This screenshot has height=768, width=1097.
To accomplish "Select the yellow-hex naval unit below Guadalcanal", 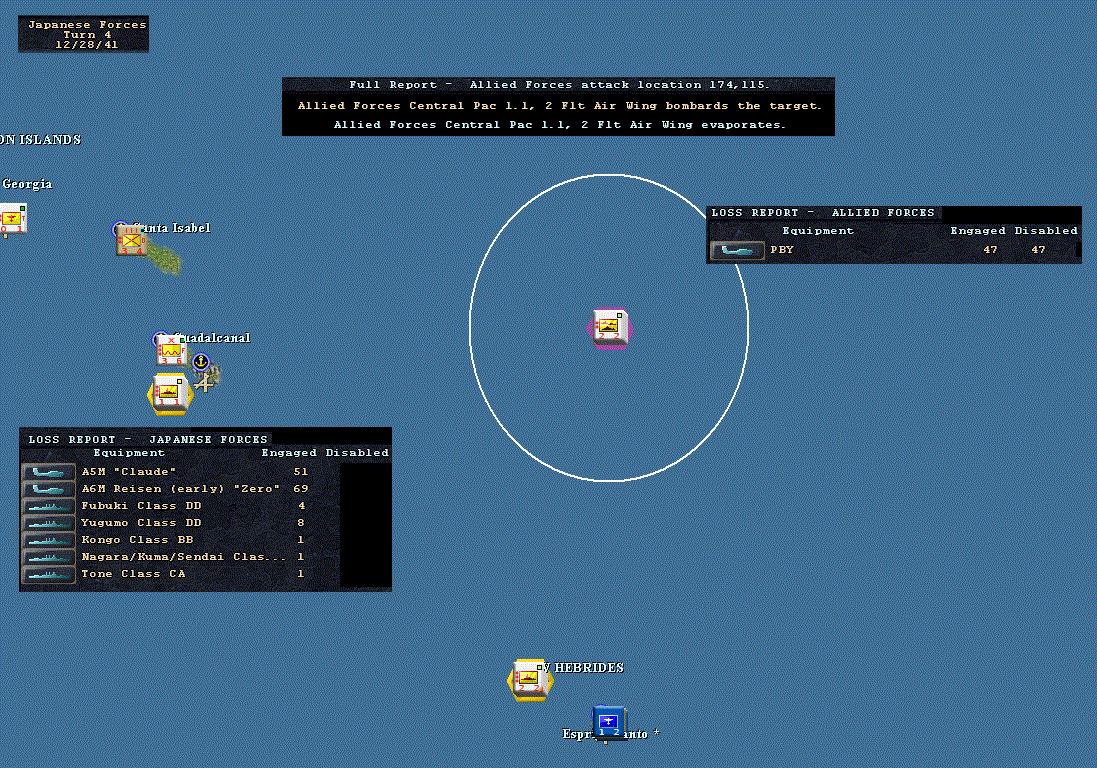I will click(x=170, y=393).
